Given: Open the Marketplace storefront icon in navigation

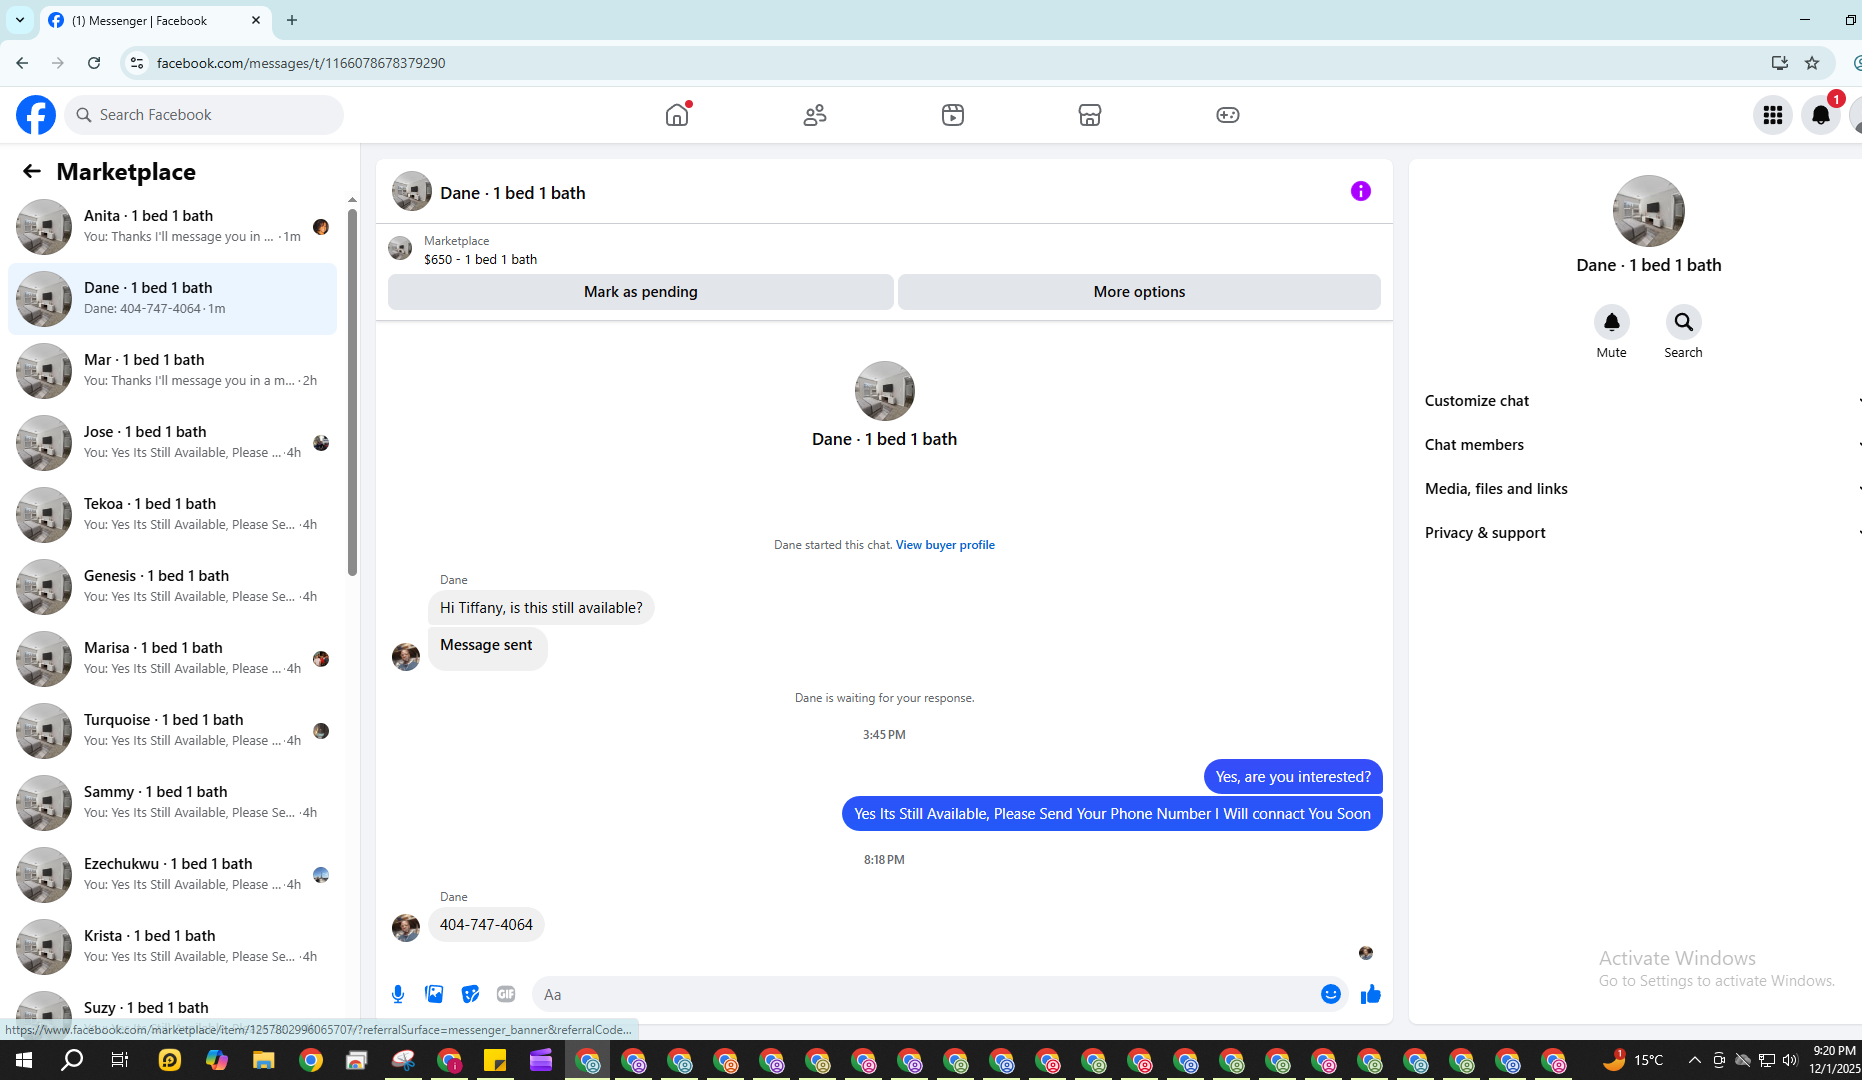Looking at the screenshot, I should click(1090, 115).
